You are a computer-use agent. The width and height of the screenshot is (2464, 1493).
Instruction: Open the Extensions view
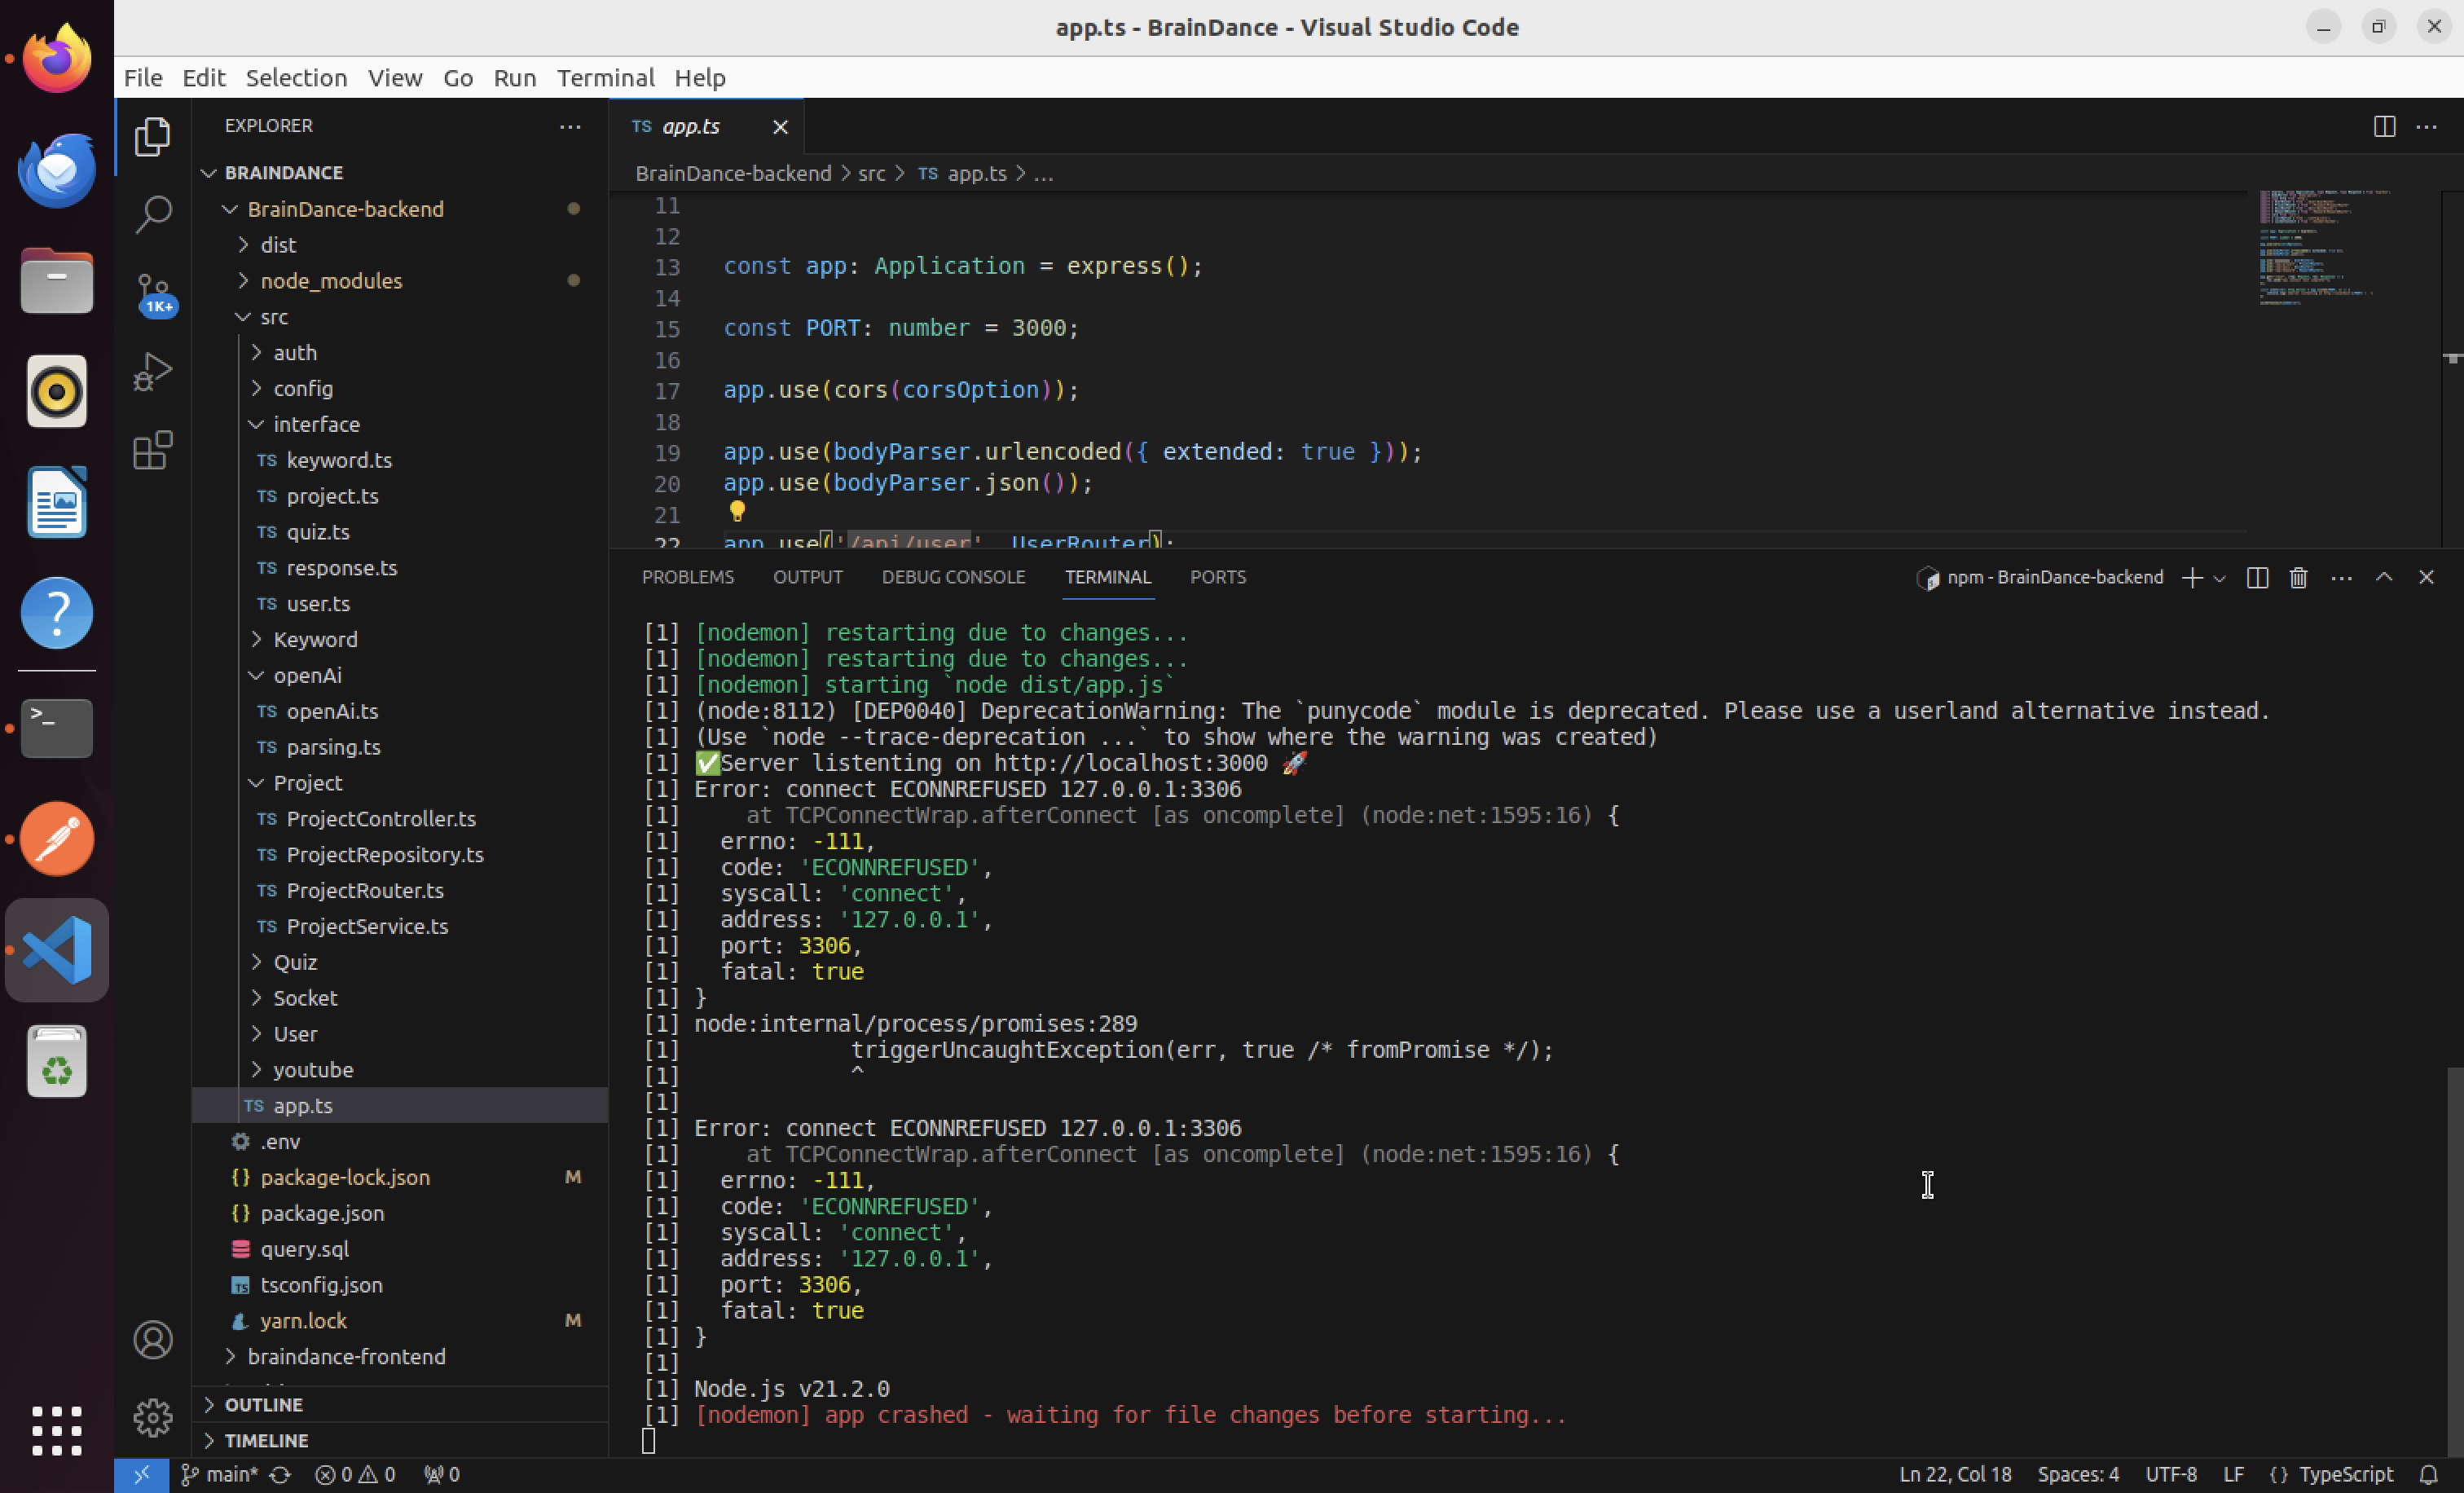tap(152, 450)
